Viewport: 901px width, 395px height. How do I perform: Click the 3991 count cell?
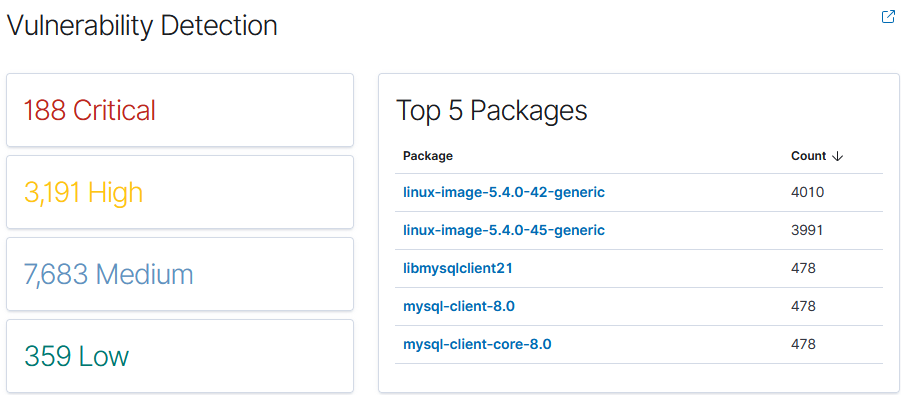(807, 230)
